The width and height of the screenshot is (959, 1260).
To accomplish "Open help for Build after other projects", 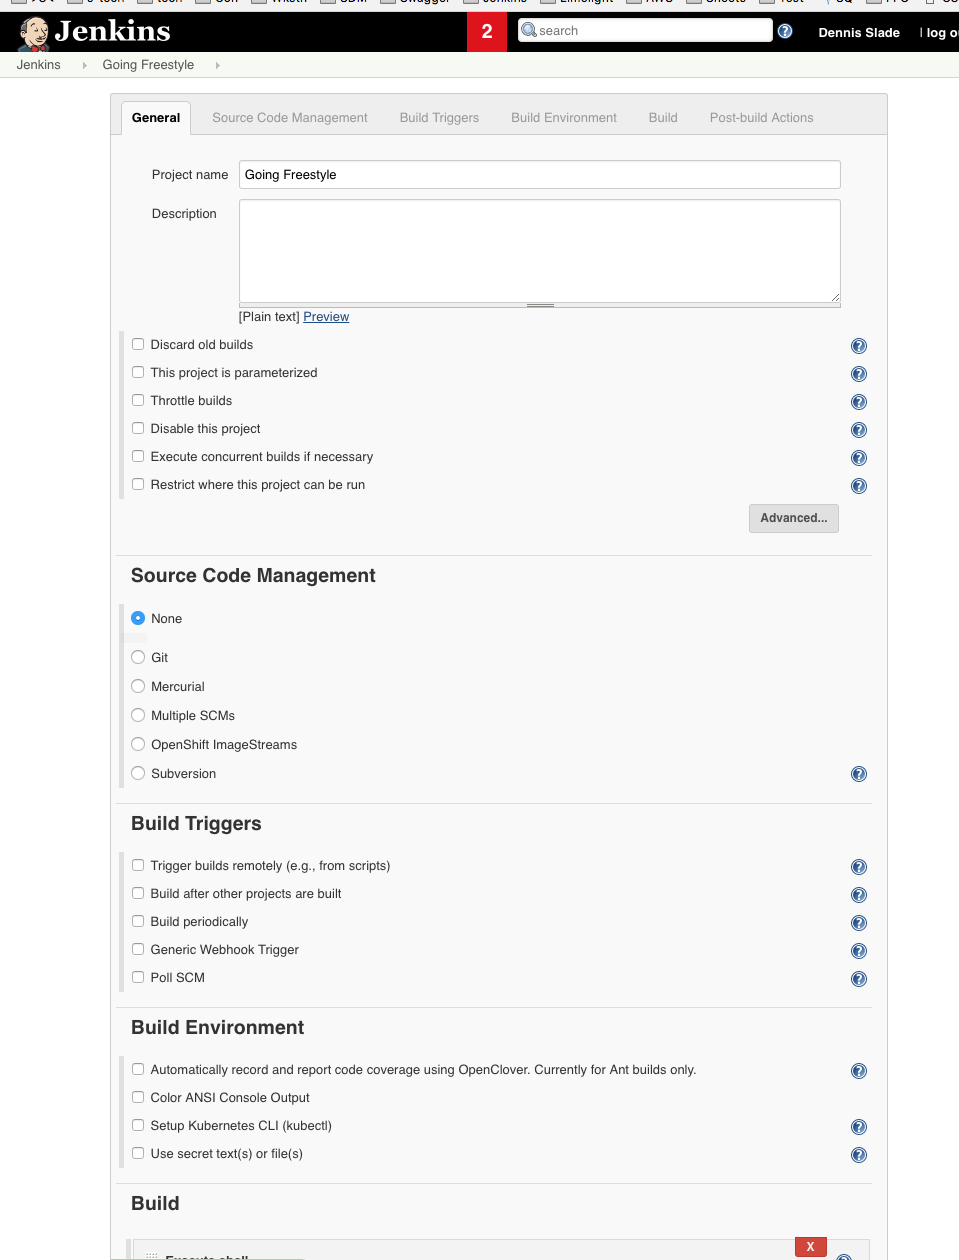I will [x=858, y=895].
